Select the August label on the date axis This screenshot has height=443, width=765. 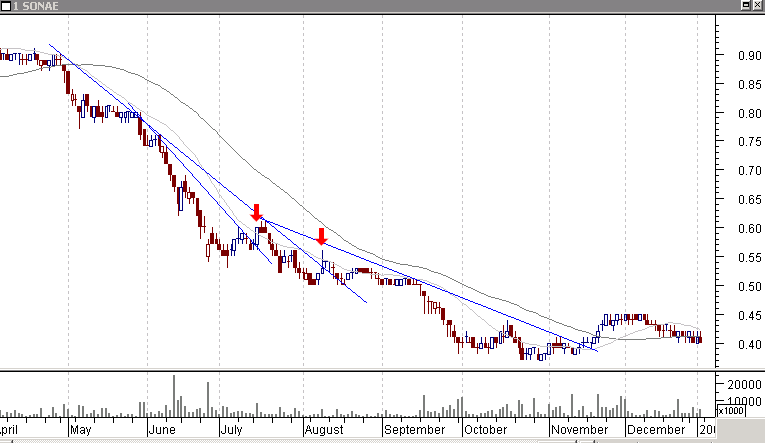[x=324, y=430]
